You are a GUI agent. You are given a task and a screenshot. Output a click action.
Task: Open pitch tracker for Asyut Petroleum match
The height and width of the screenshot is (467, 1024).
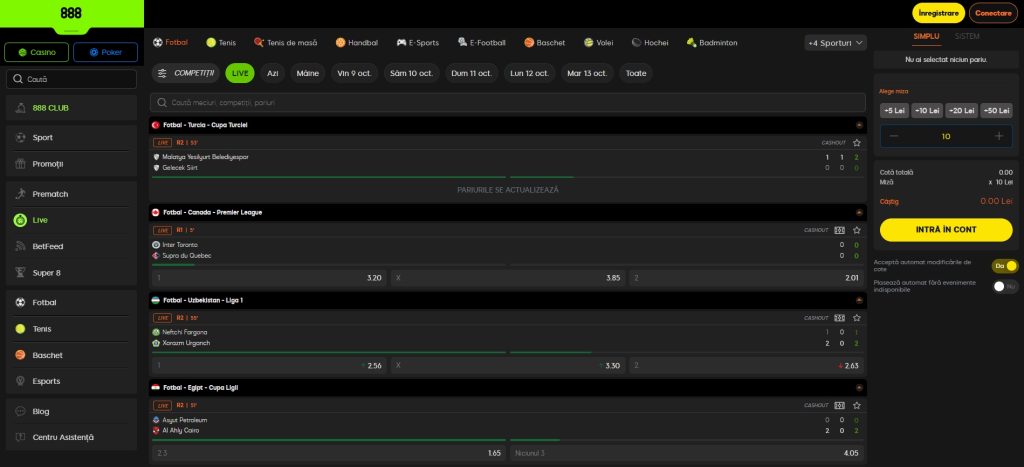coord(839,405)
